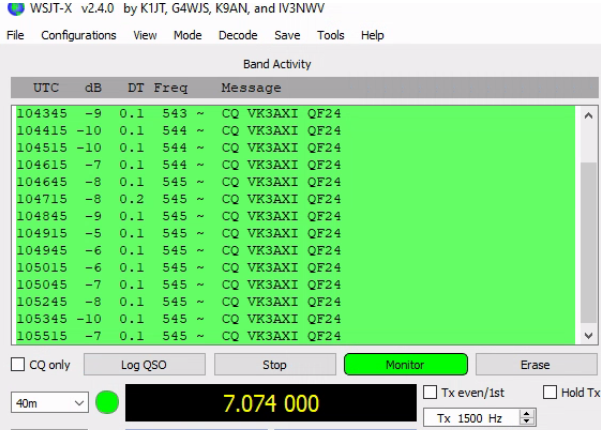The width and height of the screenshot is (601, 430).
Task: Click Erase to clear band activity
Action: pyautogui.click(x=537, y=366)
